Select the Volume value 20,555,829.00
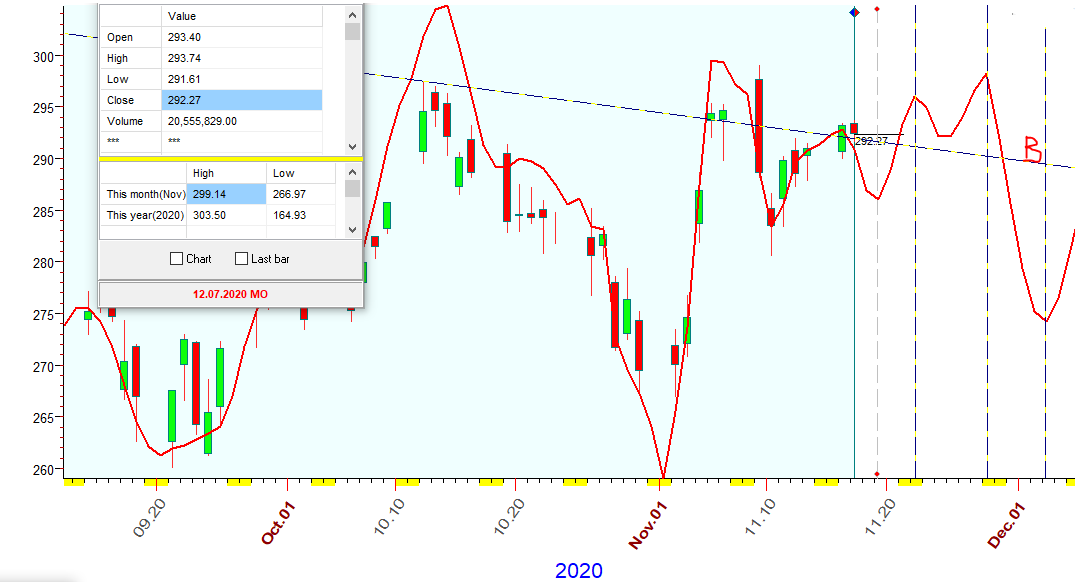The width and height of the screenshot is (1087, 582). [x=242, y=121]
